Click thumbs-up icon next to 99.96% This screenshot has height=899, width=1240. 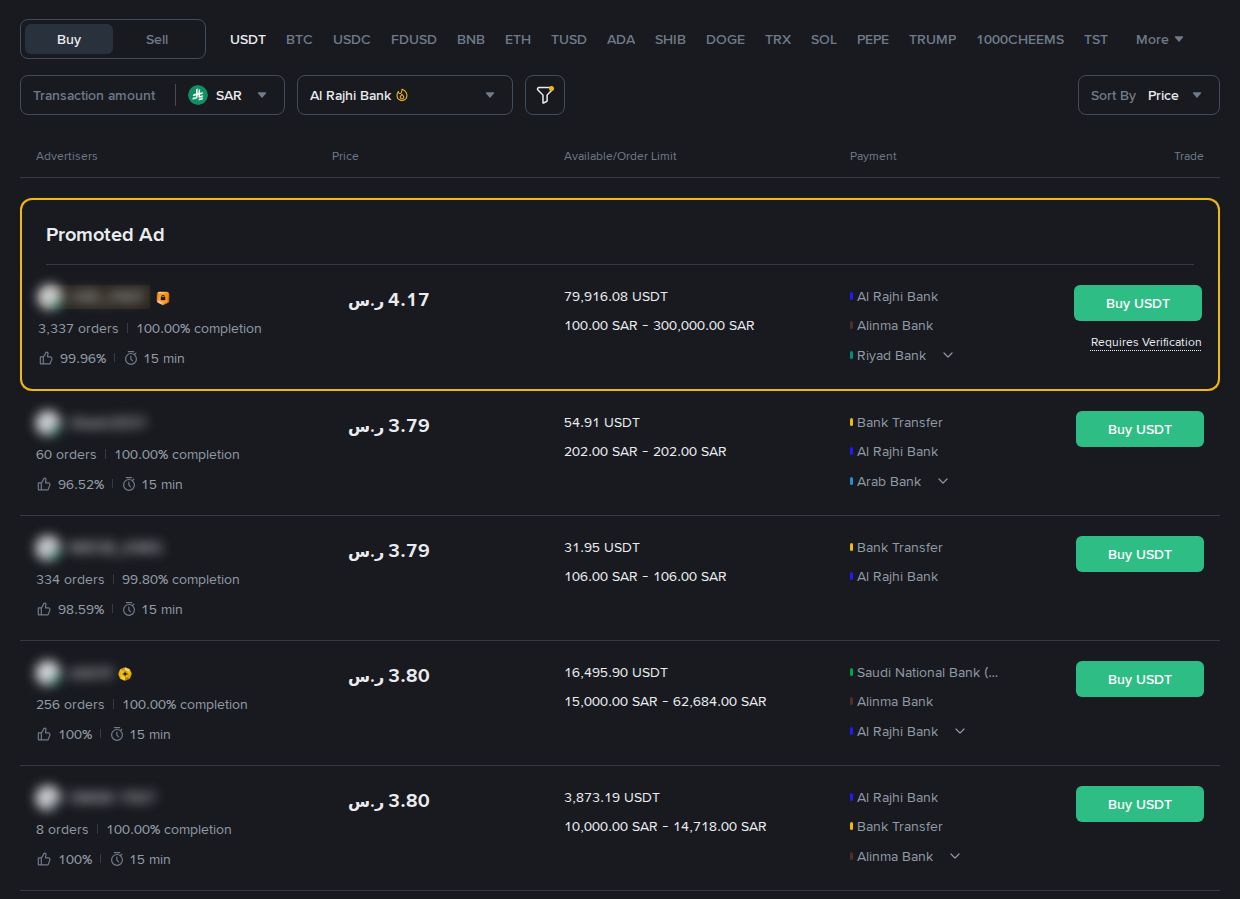pos(45,358)
